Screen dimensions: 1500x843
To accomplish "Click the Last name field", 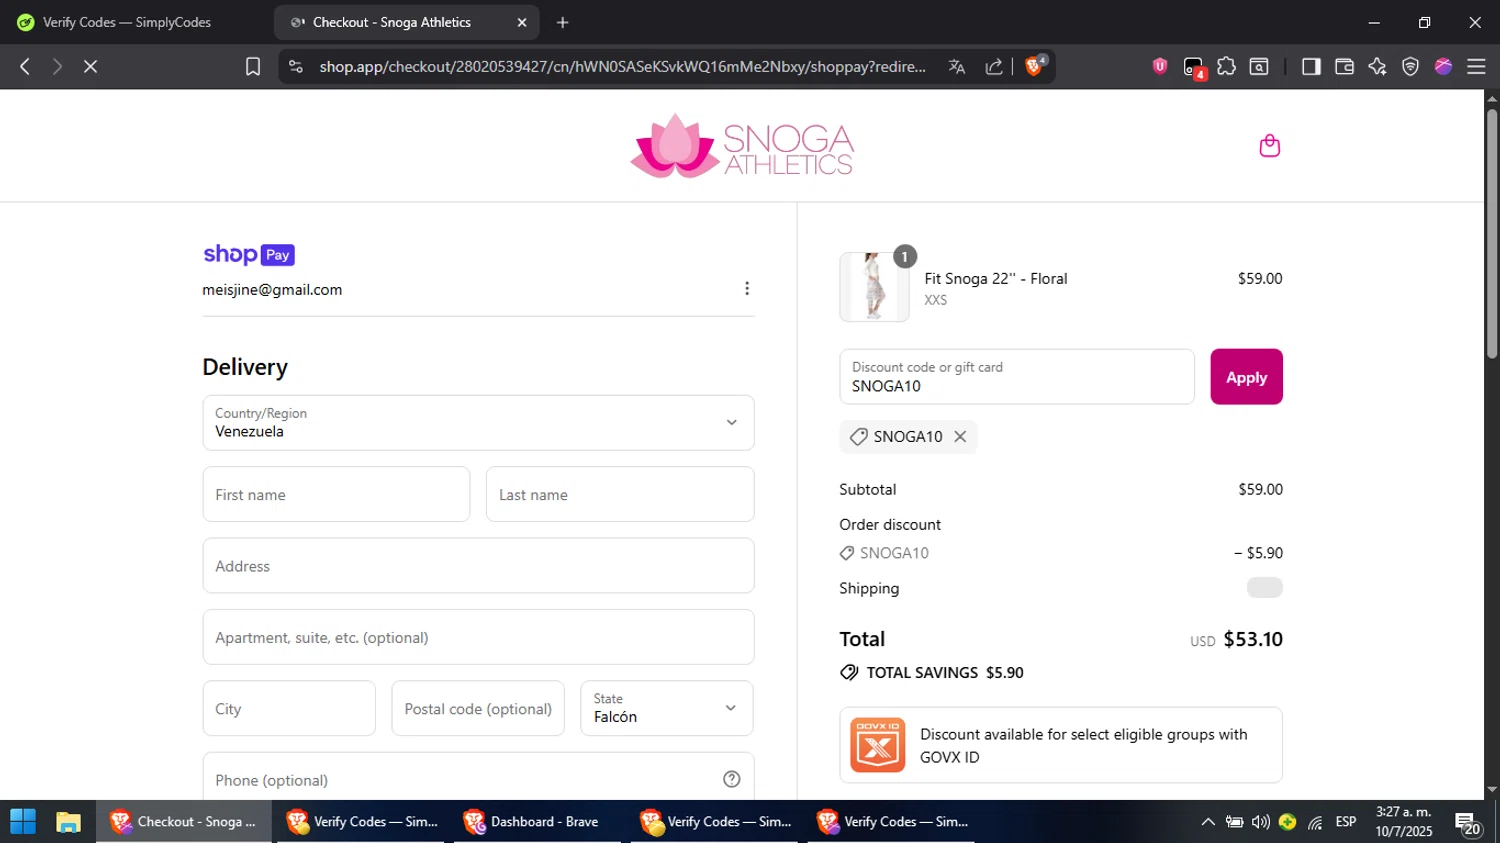I will pos(620,494).
